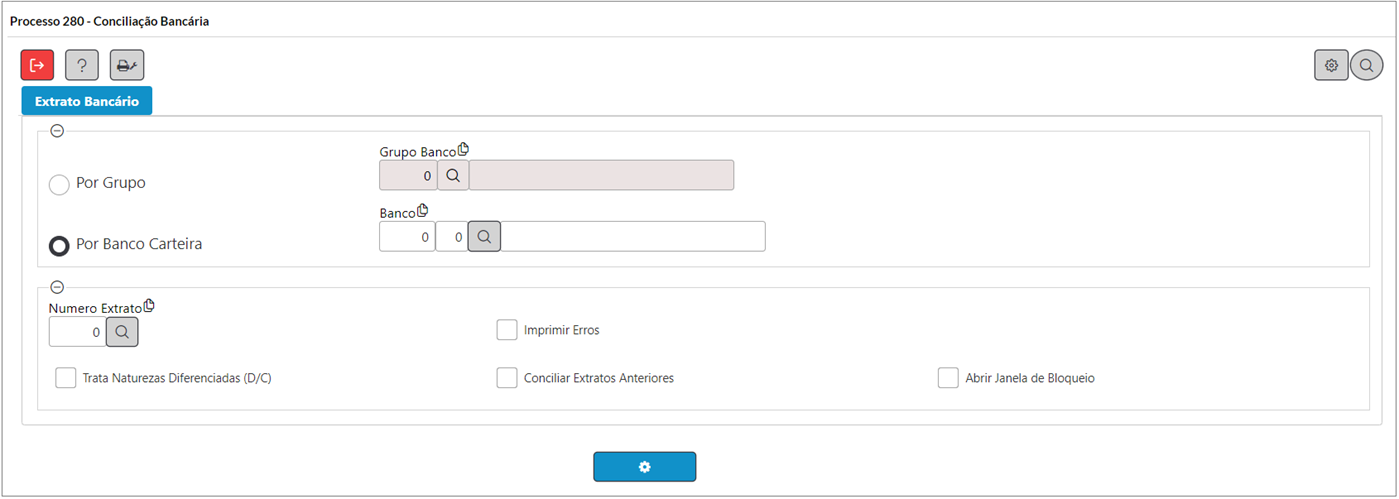The height and width of the screenshot is (499, 1399).
Task: Collapse the bank selection section
Action: pos(57,130)
